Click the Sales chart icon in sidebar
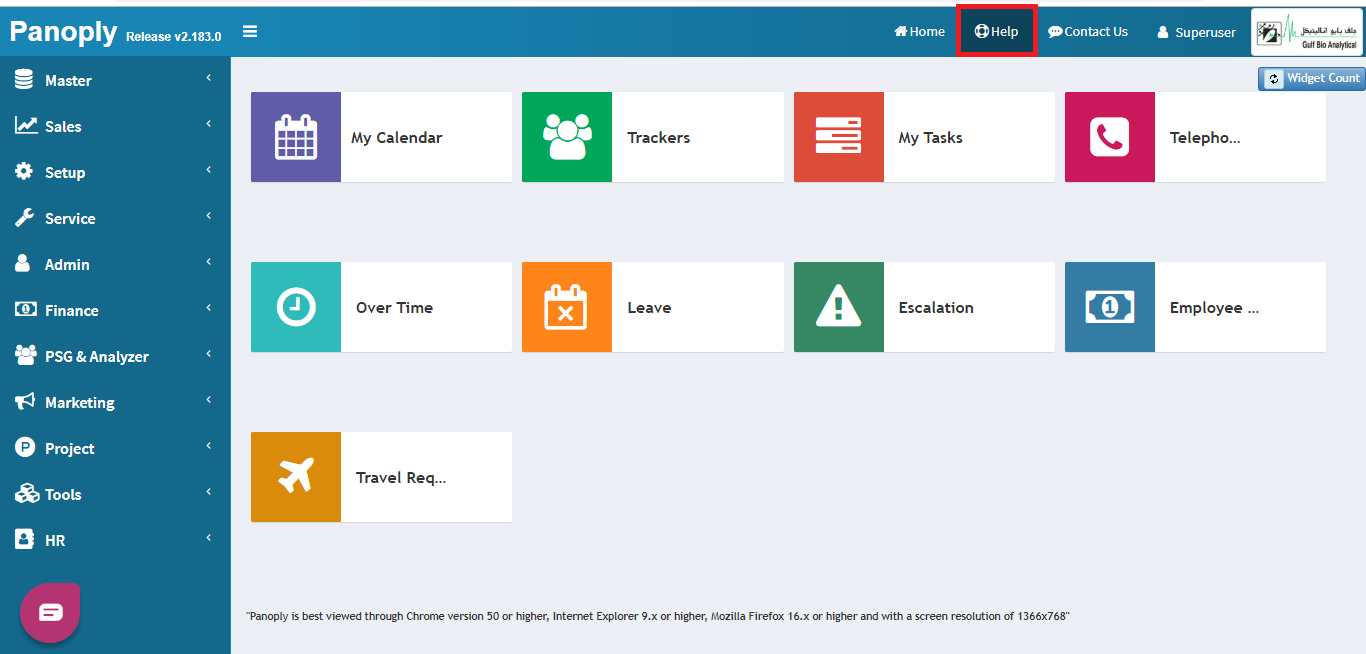Image resolution: width=1366 pixels, height=654 pixels. [x=26, y=126]
